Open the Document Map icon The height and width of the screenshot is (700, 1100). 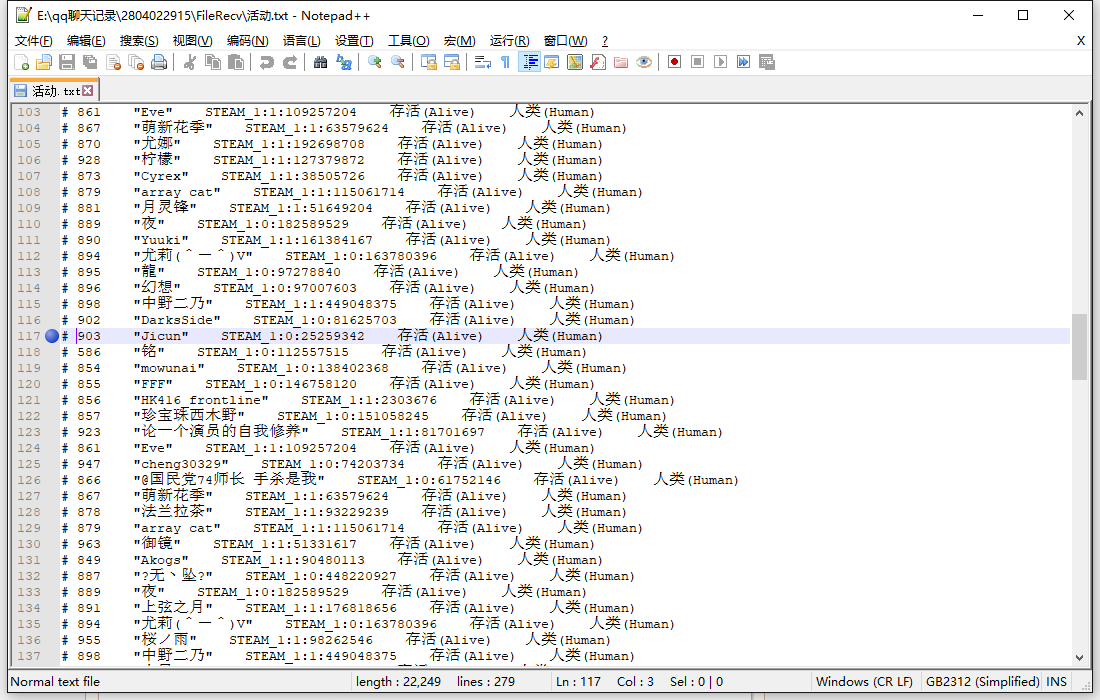coord(575,62)
